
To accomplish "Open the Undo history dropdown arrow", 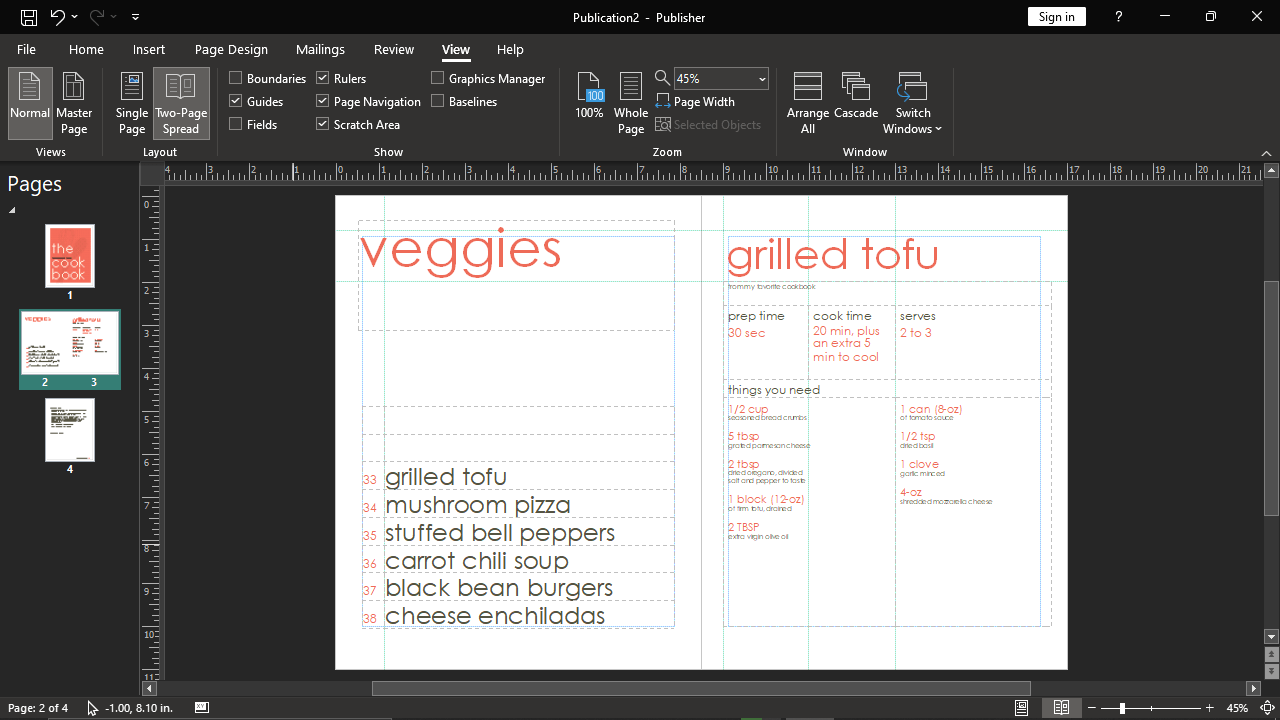I will (x=76, y=17).
